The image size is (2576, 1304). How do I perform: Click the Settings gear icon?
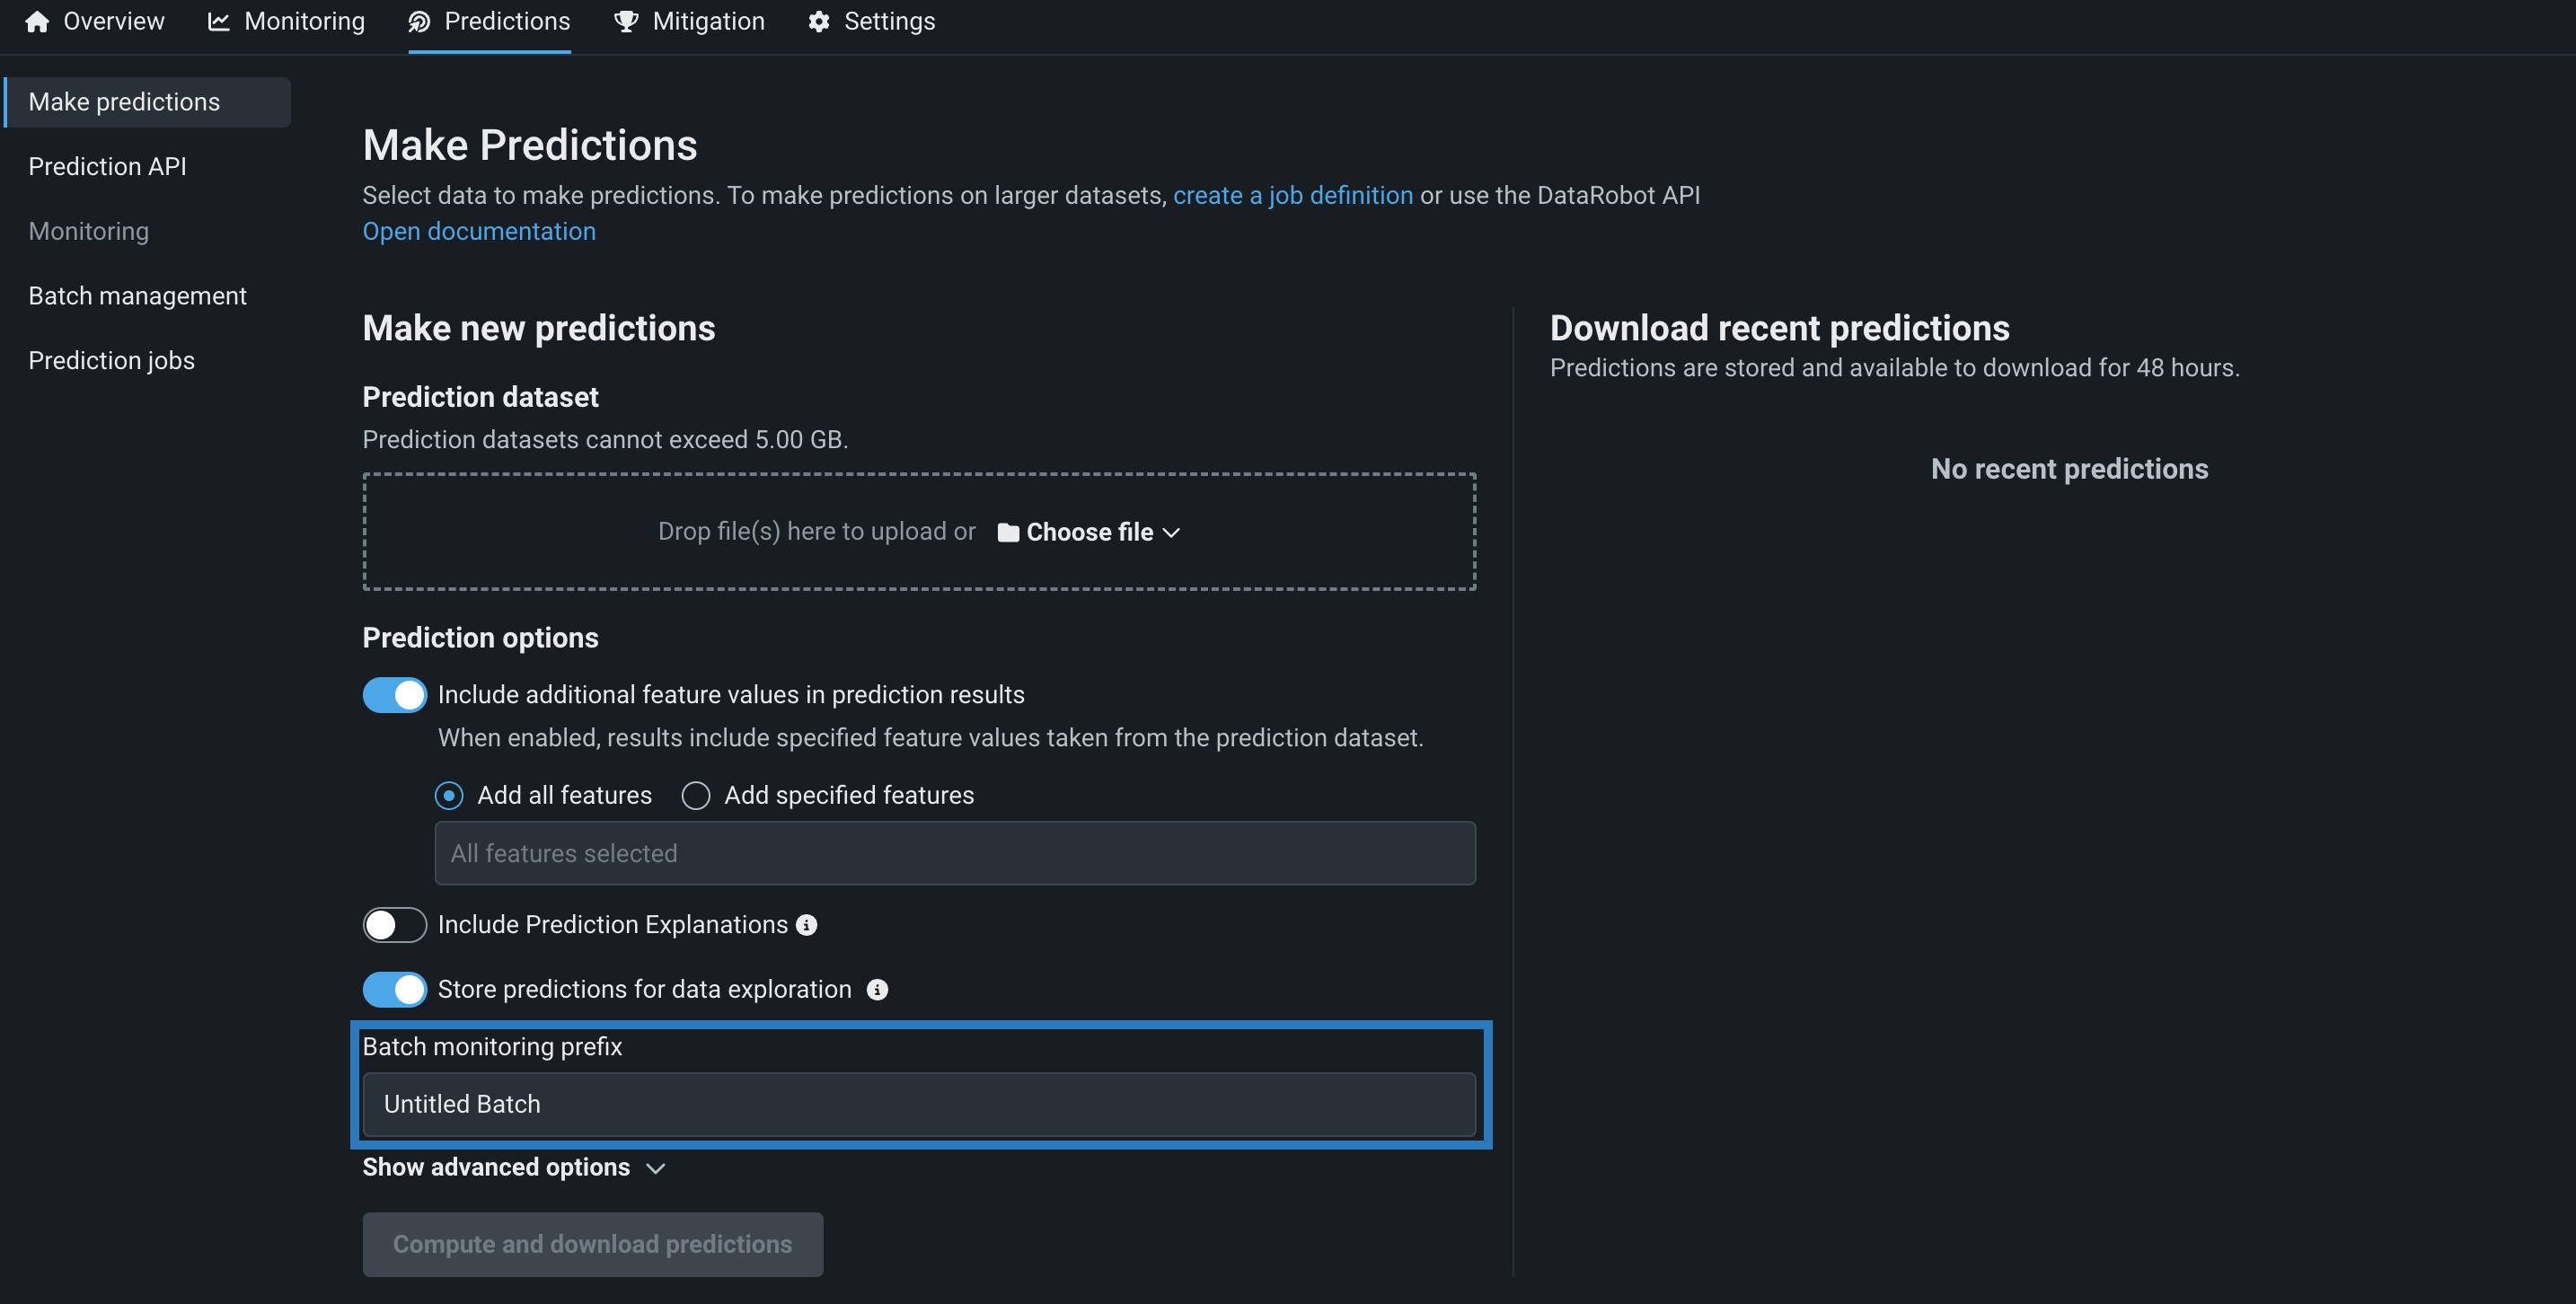[819, 22]
